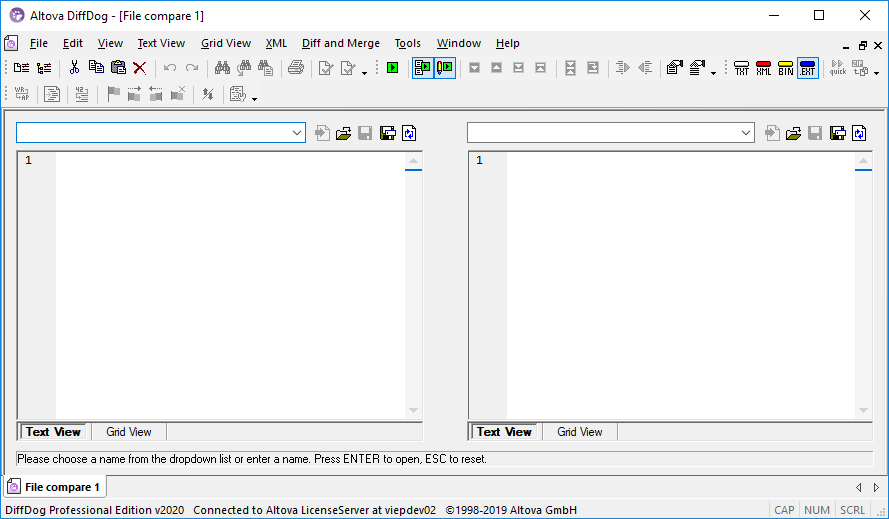
Task: Click the Compare Directories toolbar icon
Action: (x=44, y=68)
